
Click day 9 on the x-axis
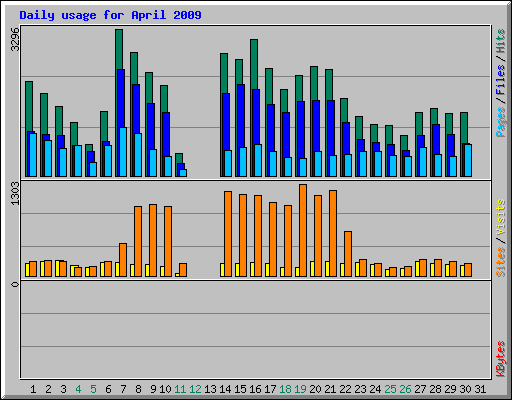[x=153, y=389]
